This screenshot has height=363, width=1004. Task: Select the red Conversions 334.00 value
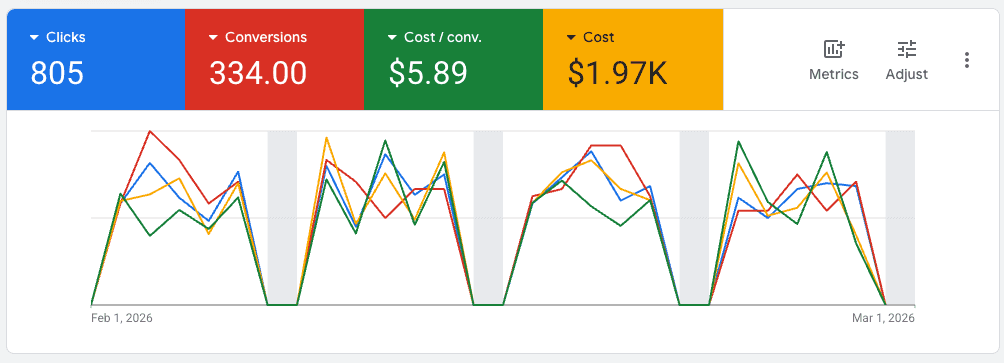pyautogui.click(x=258, y=73)
